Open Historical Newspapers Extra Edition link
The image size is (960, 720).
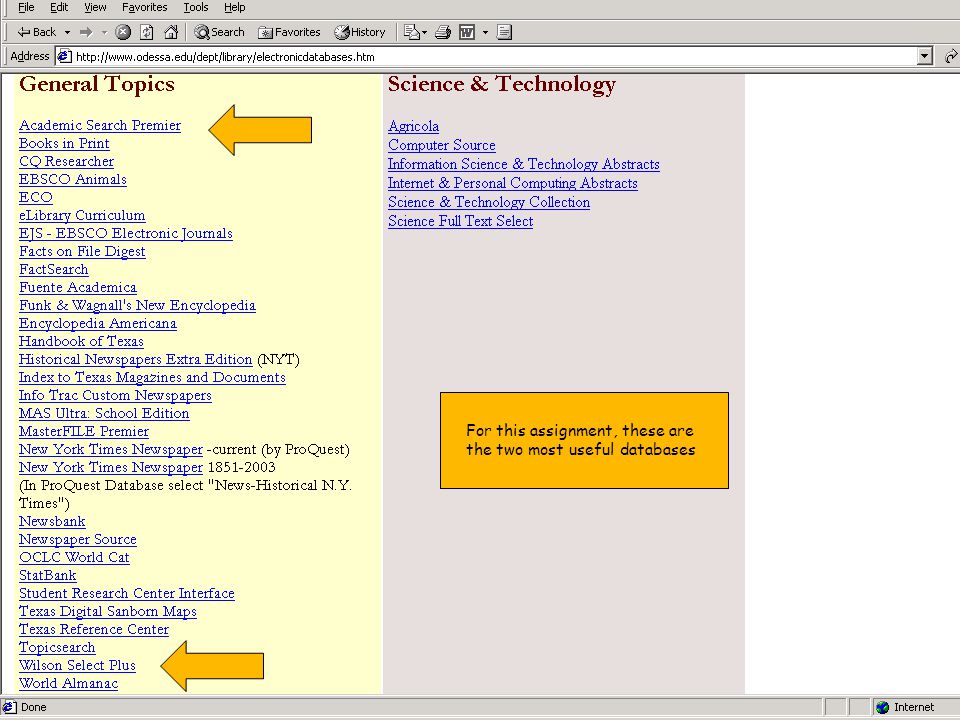[x=135, y=359]
